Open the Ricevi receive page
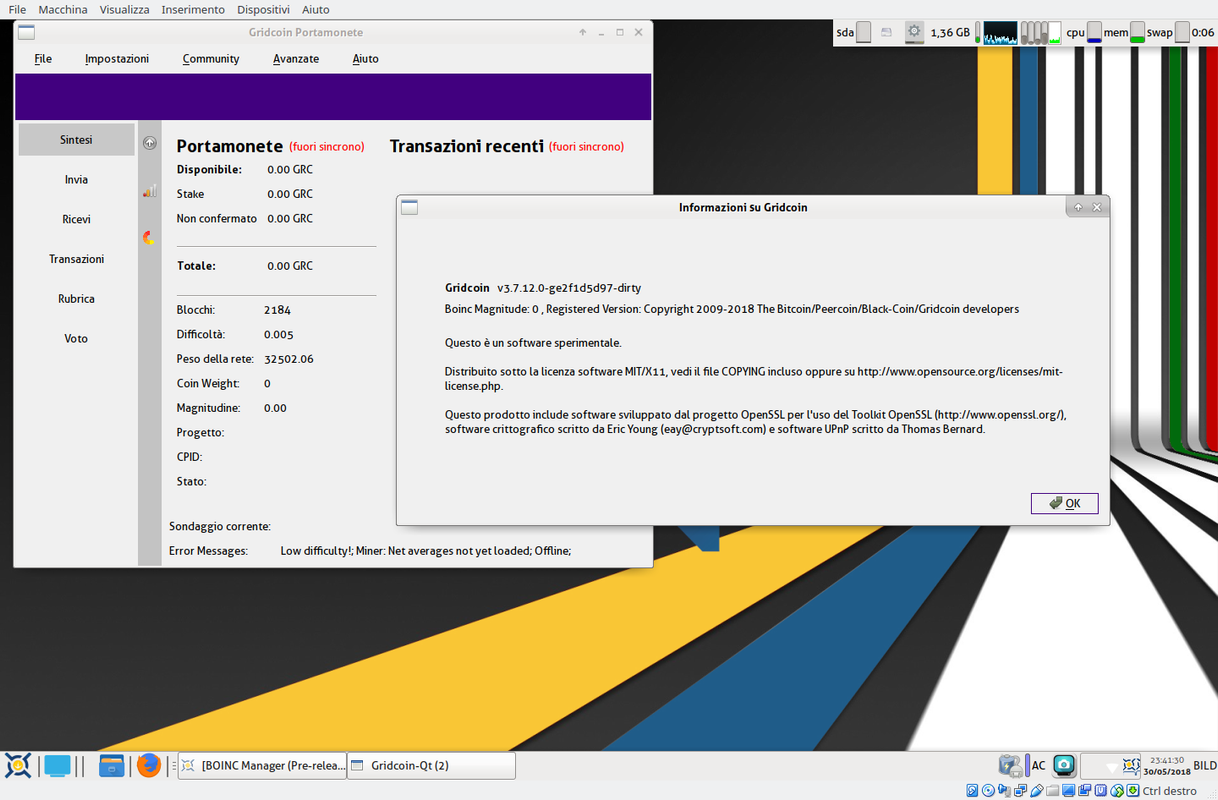The image size is (1218, 800). click(x=76, y=219)
